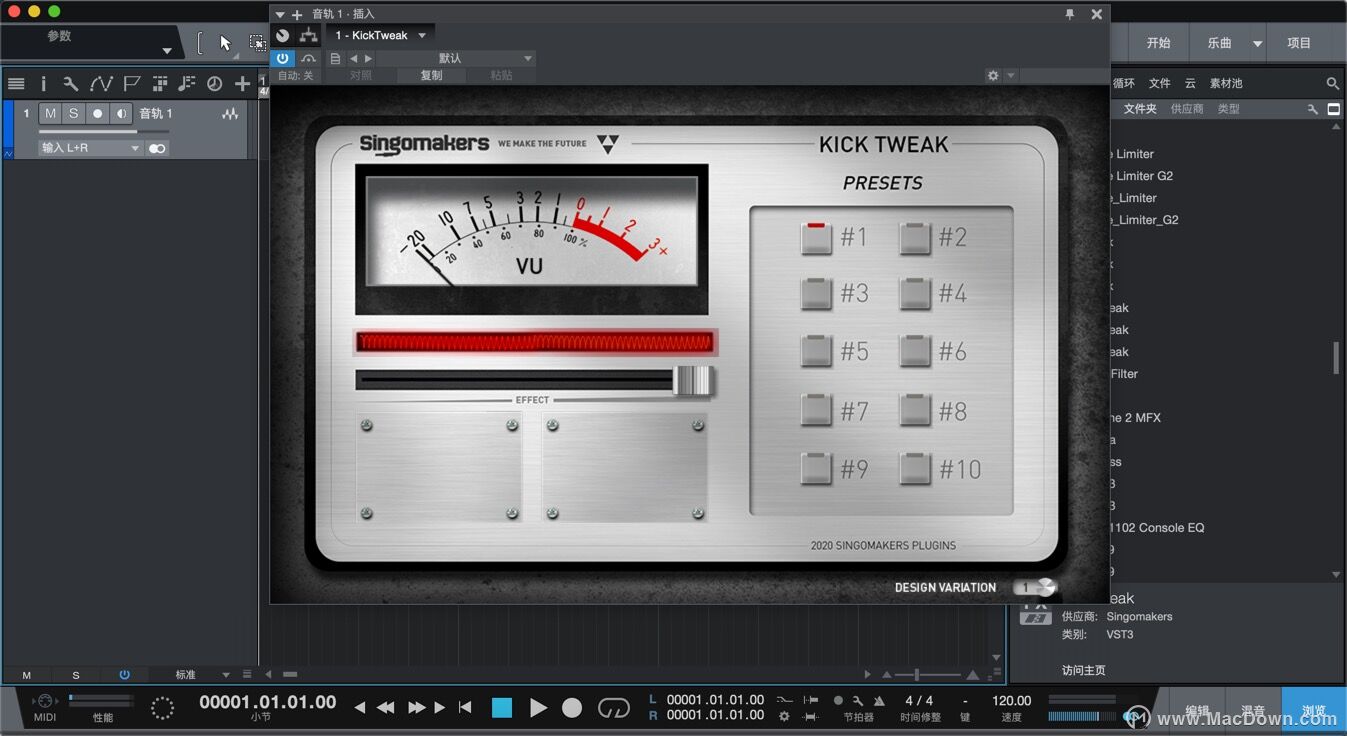Switch to the 乐曲 page
The image size is (1347, 736).
click(1219, 43)
